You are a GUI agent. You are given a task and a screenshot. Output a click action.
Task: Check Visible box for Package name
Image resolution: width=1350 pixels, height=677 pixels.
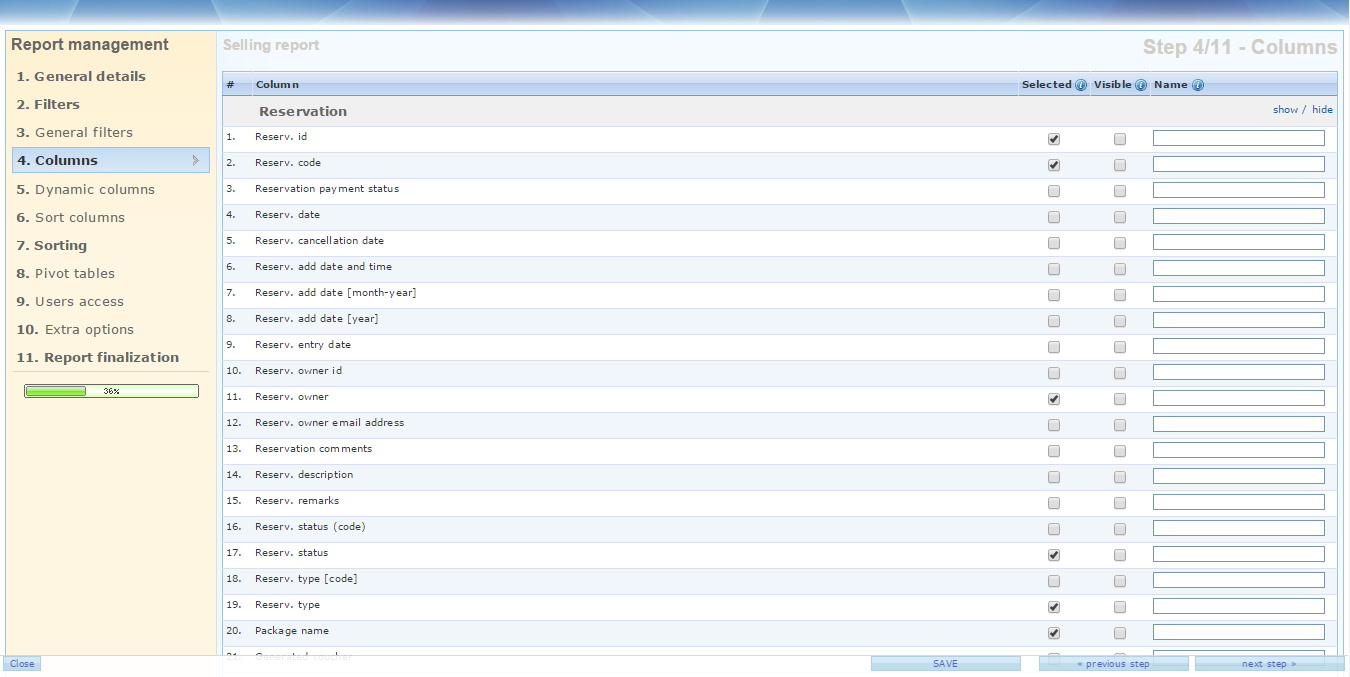(x=1120, y=633)
